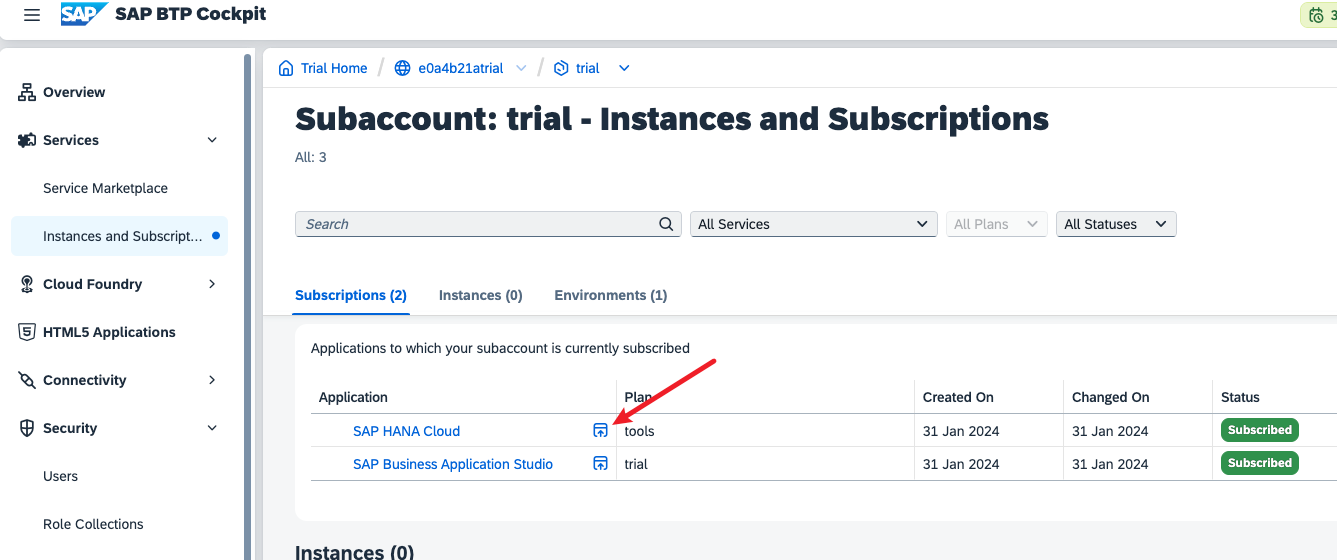
Task: Expand the trial subaccount breadcrumb dropdown
Action: [x=624, y=68]
